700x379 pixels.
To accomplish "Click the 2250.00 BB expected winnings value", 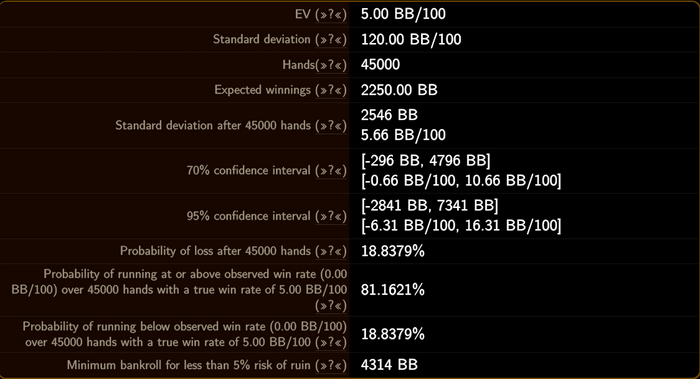I will tap(399, 90).
